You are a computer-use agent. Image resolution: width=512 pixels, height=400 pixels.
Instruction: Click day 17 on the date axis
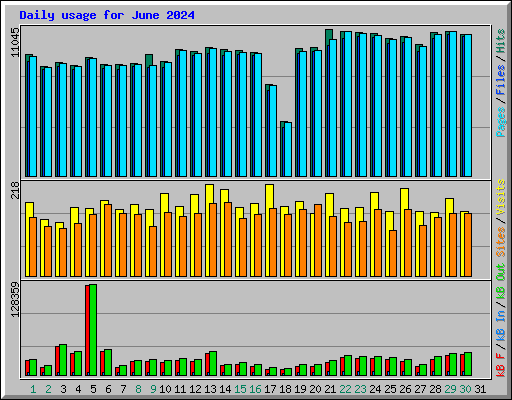[x=270, y=389]
